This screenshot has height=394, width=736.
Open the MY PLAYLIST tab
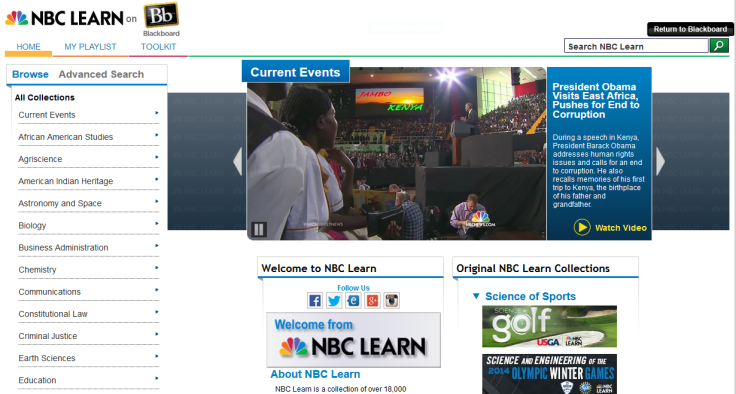click(90, 46)
